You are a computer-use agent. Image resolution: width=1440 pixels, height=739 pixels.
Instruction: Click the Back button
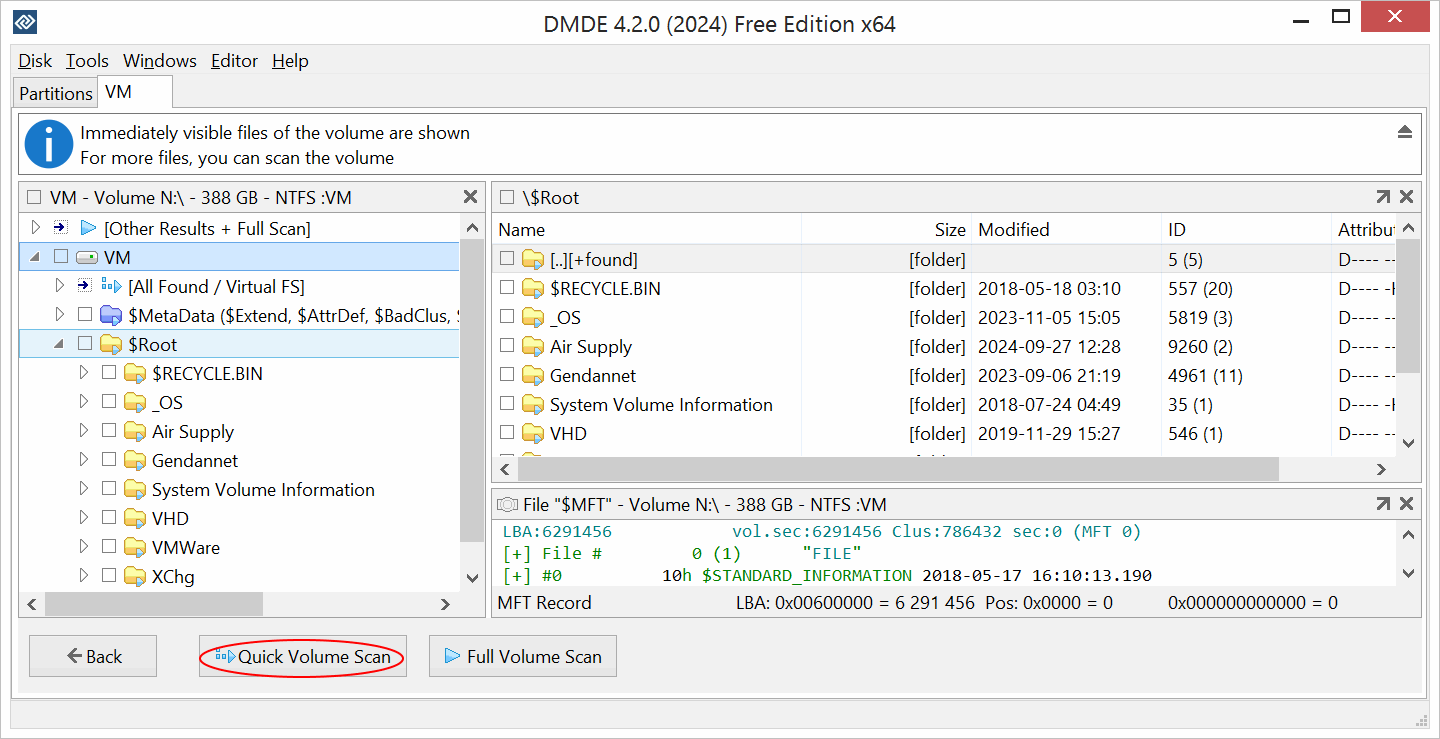pyautogui.click(x=93, y=656)
